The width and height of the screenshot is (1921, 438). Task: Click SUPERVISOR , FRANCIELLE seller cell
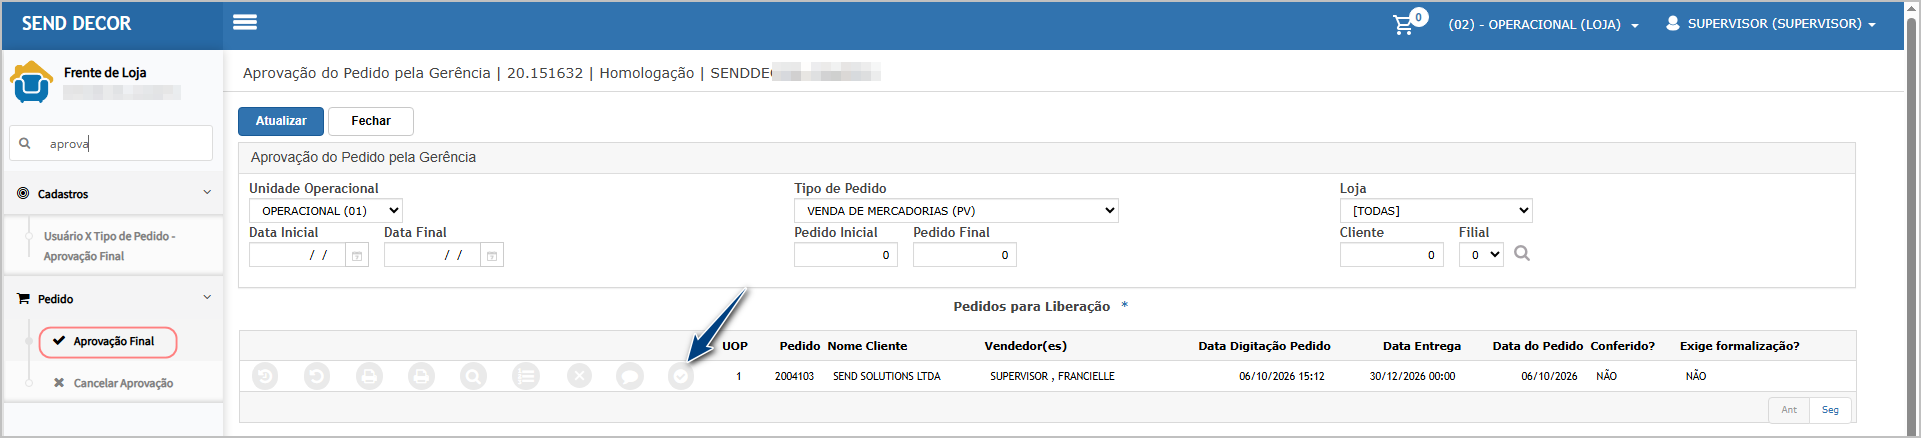[1052, 376]
